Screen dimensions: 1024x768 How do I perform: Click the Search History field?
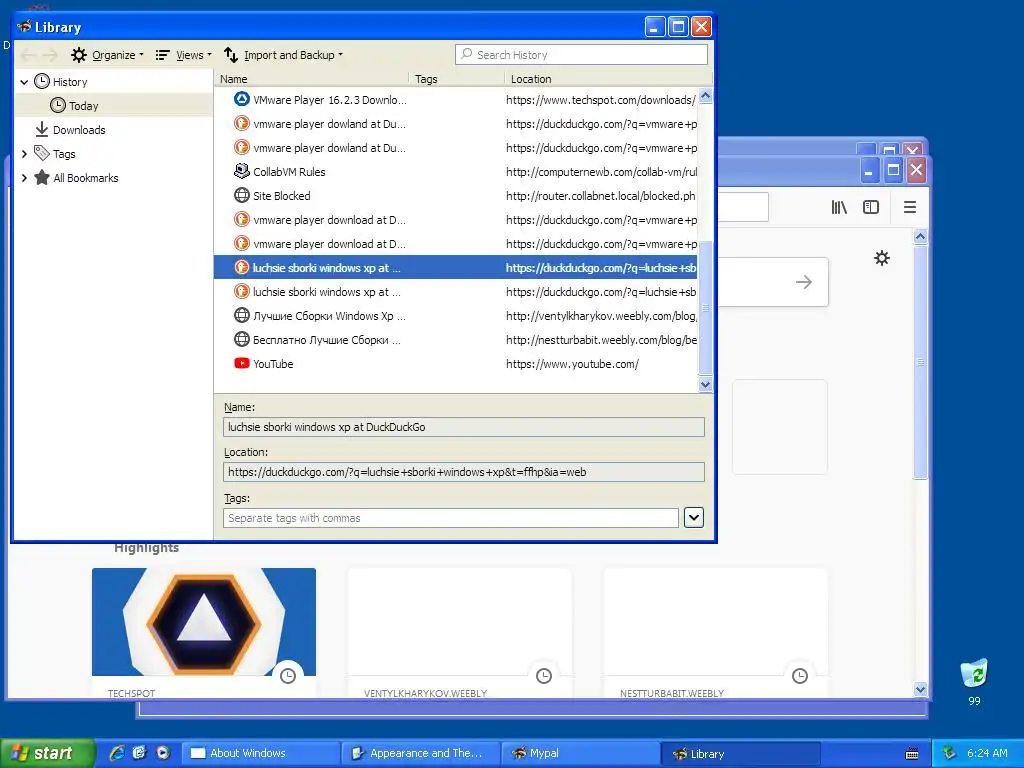pyautogui.click(x=581, y=55)
